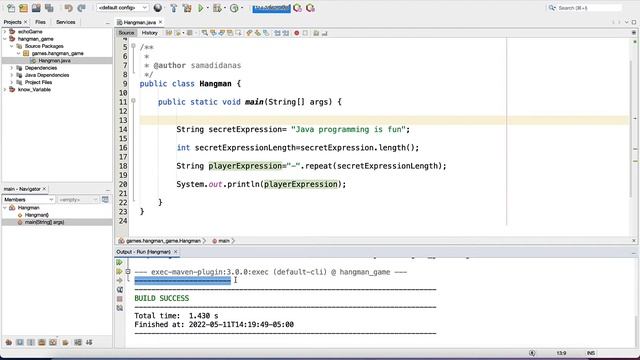Click the Search field at top right
640x360 pixels.
point(585,8)
